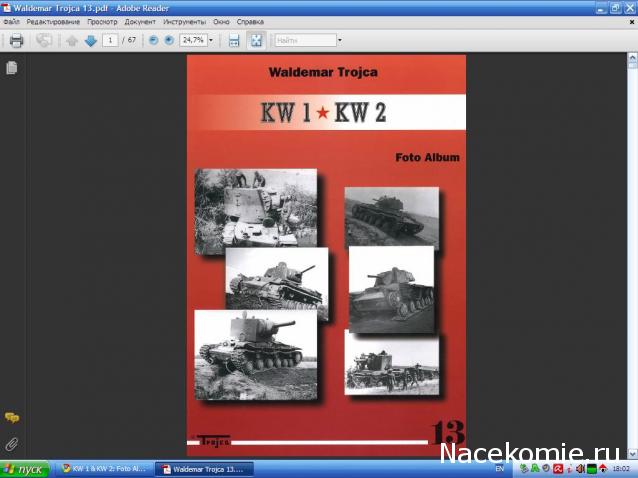Click the vertical scrollbar thumb
This screenshot has width=638, height=478.
click(632, 66)
